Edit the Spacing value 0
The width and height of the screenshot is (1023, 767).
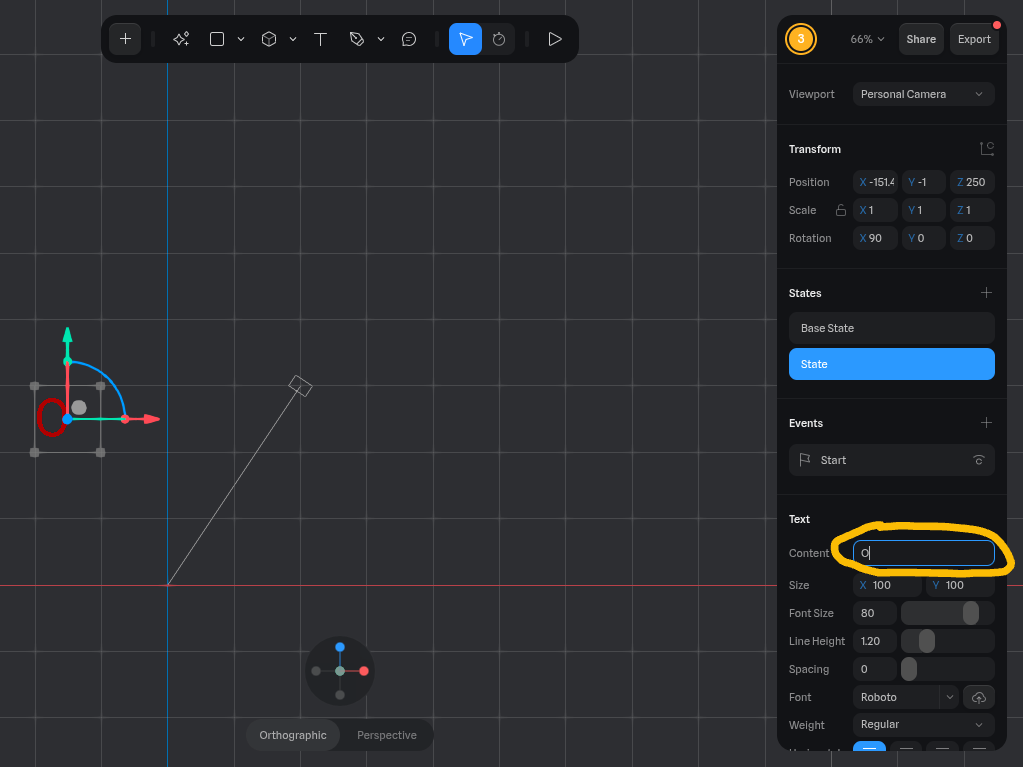coord(875,669)
